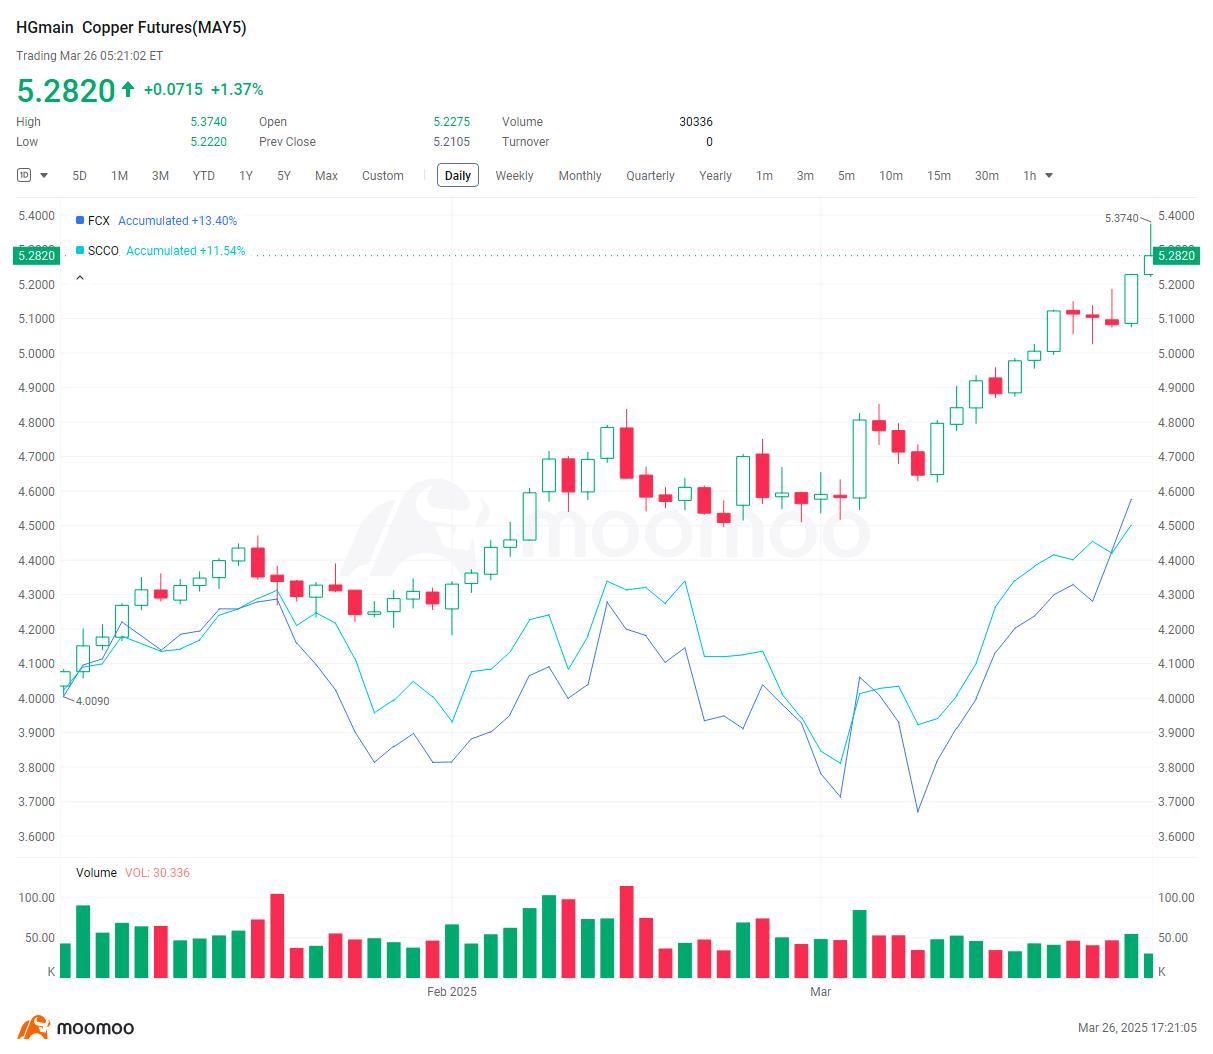Select the Max time range
The height and width of the screenshot is (1054, 1213).
(x=326, y=175)
